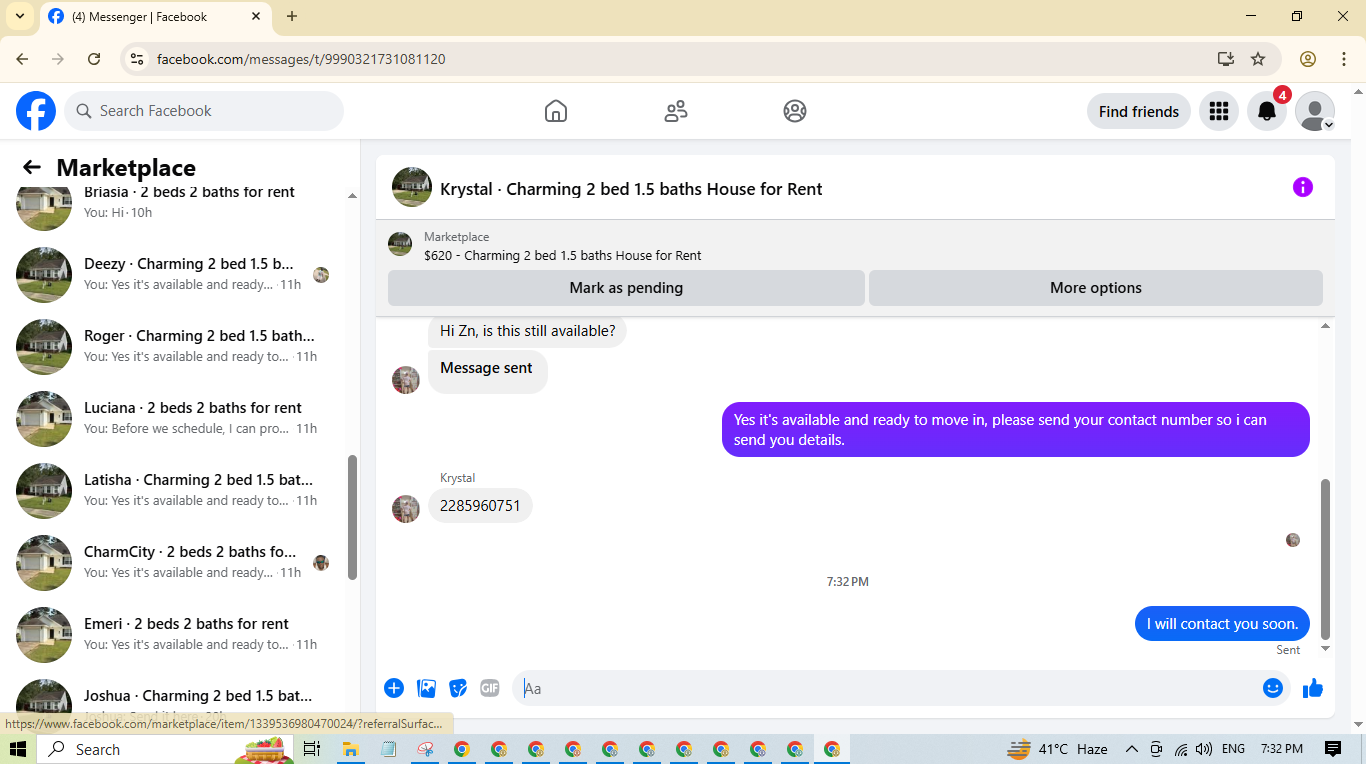Click the Krystal conversation header title
The height and width of the screenshot is (764, 1366).
pos(631,189)
